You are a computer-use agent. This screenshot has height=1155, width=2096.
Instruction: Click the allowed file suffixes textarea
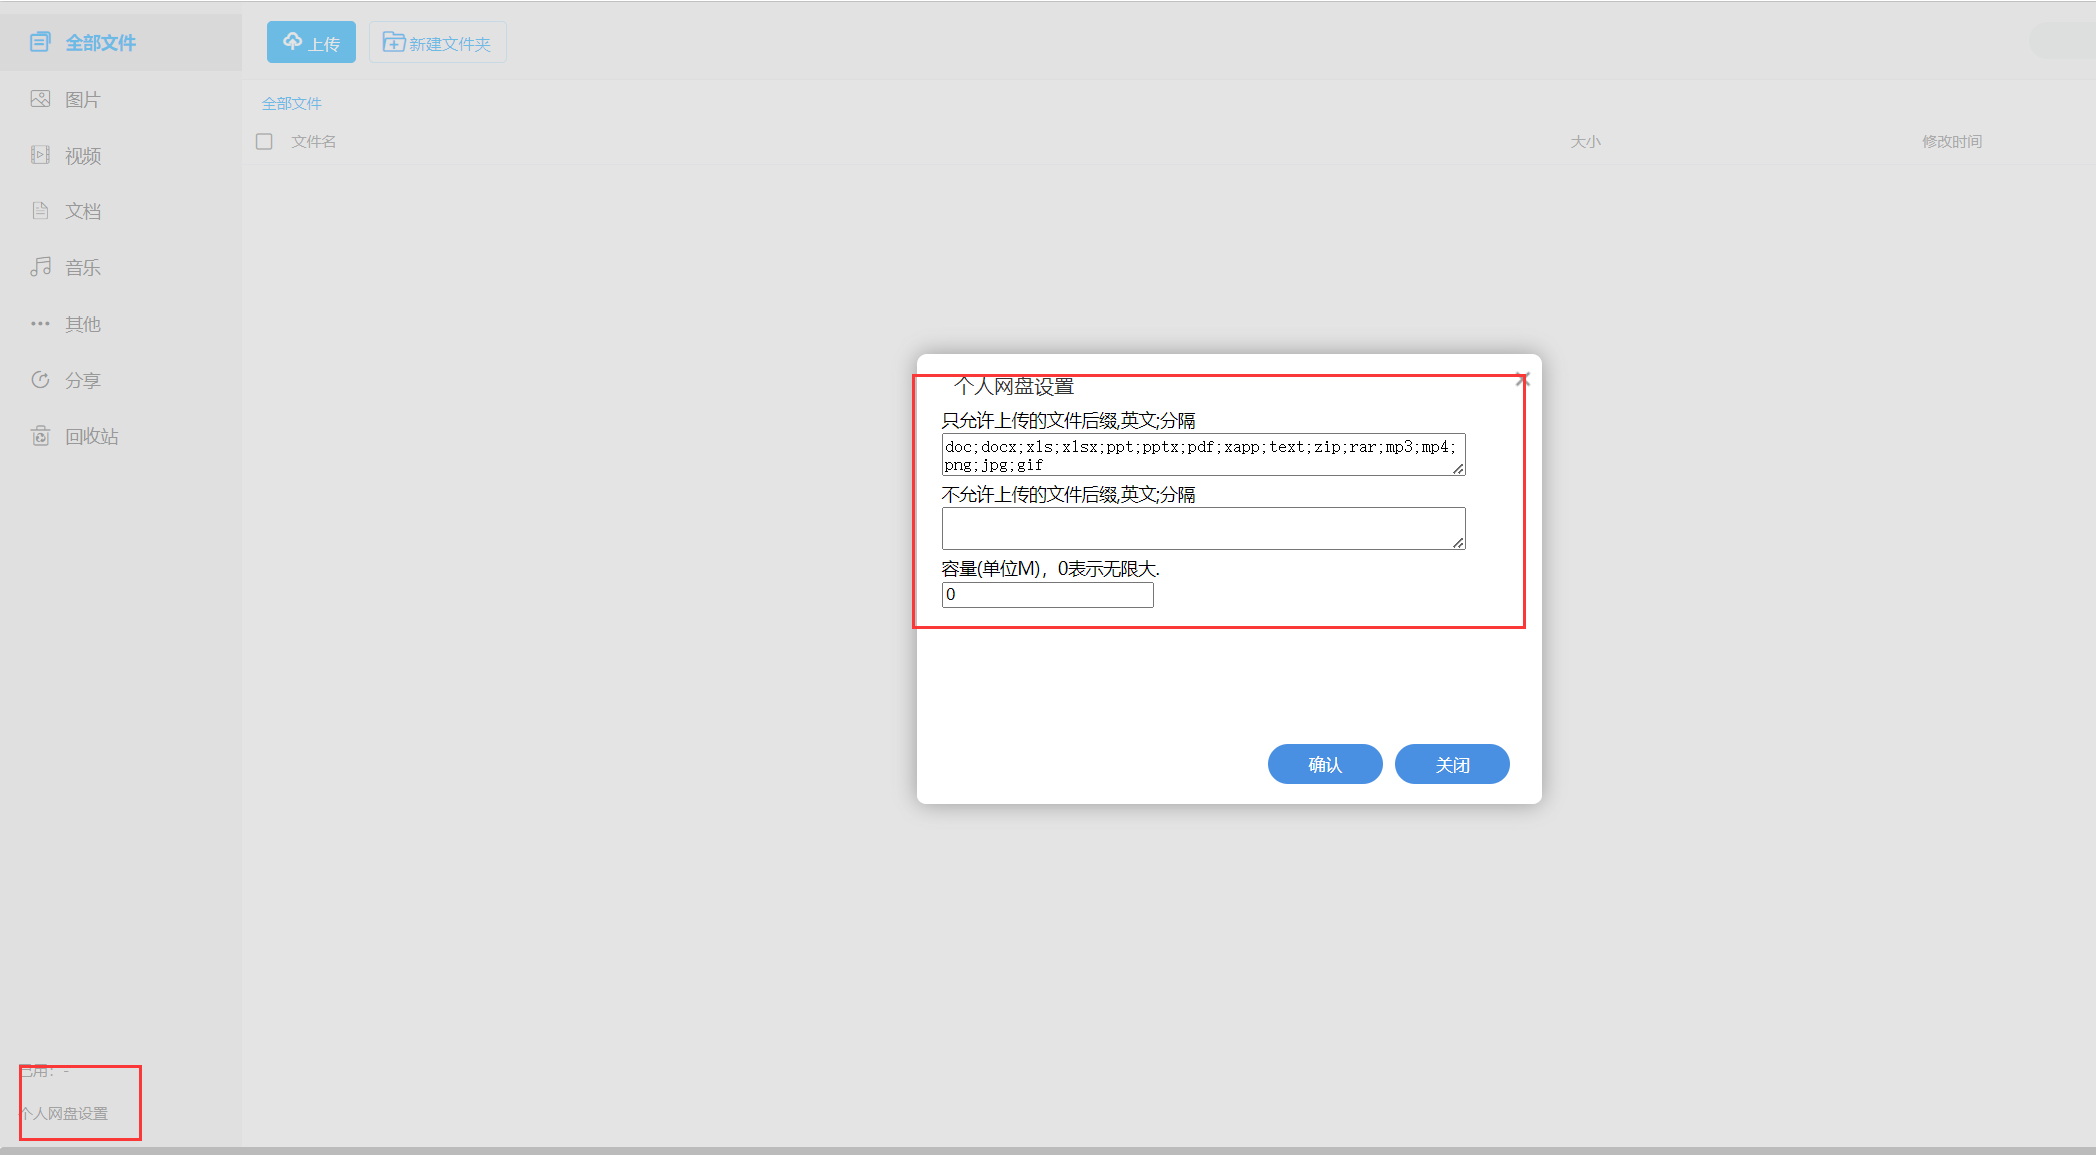click(1202, 455)
